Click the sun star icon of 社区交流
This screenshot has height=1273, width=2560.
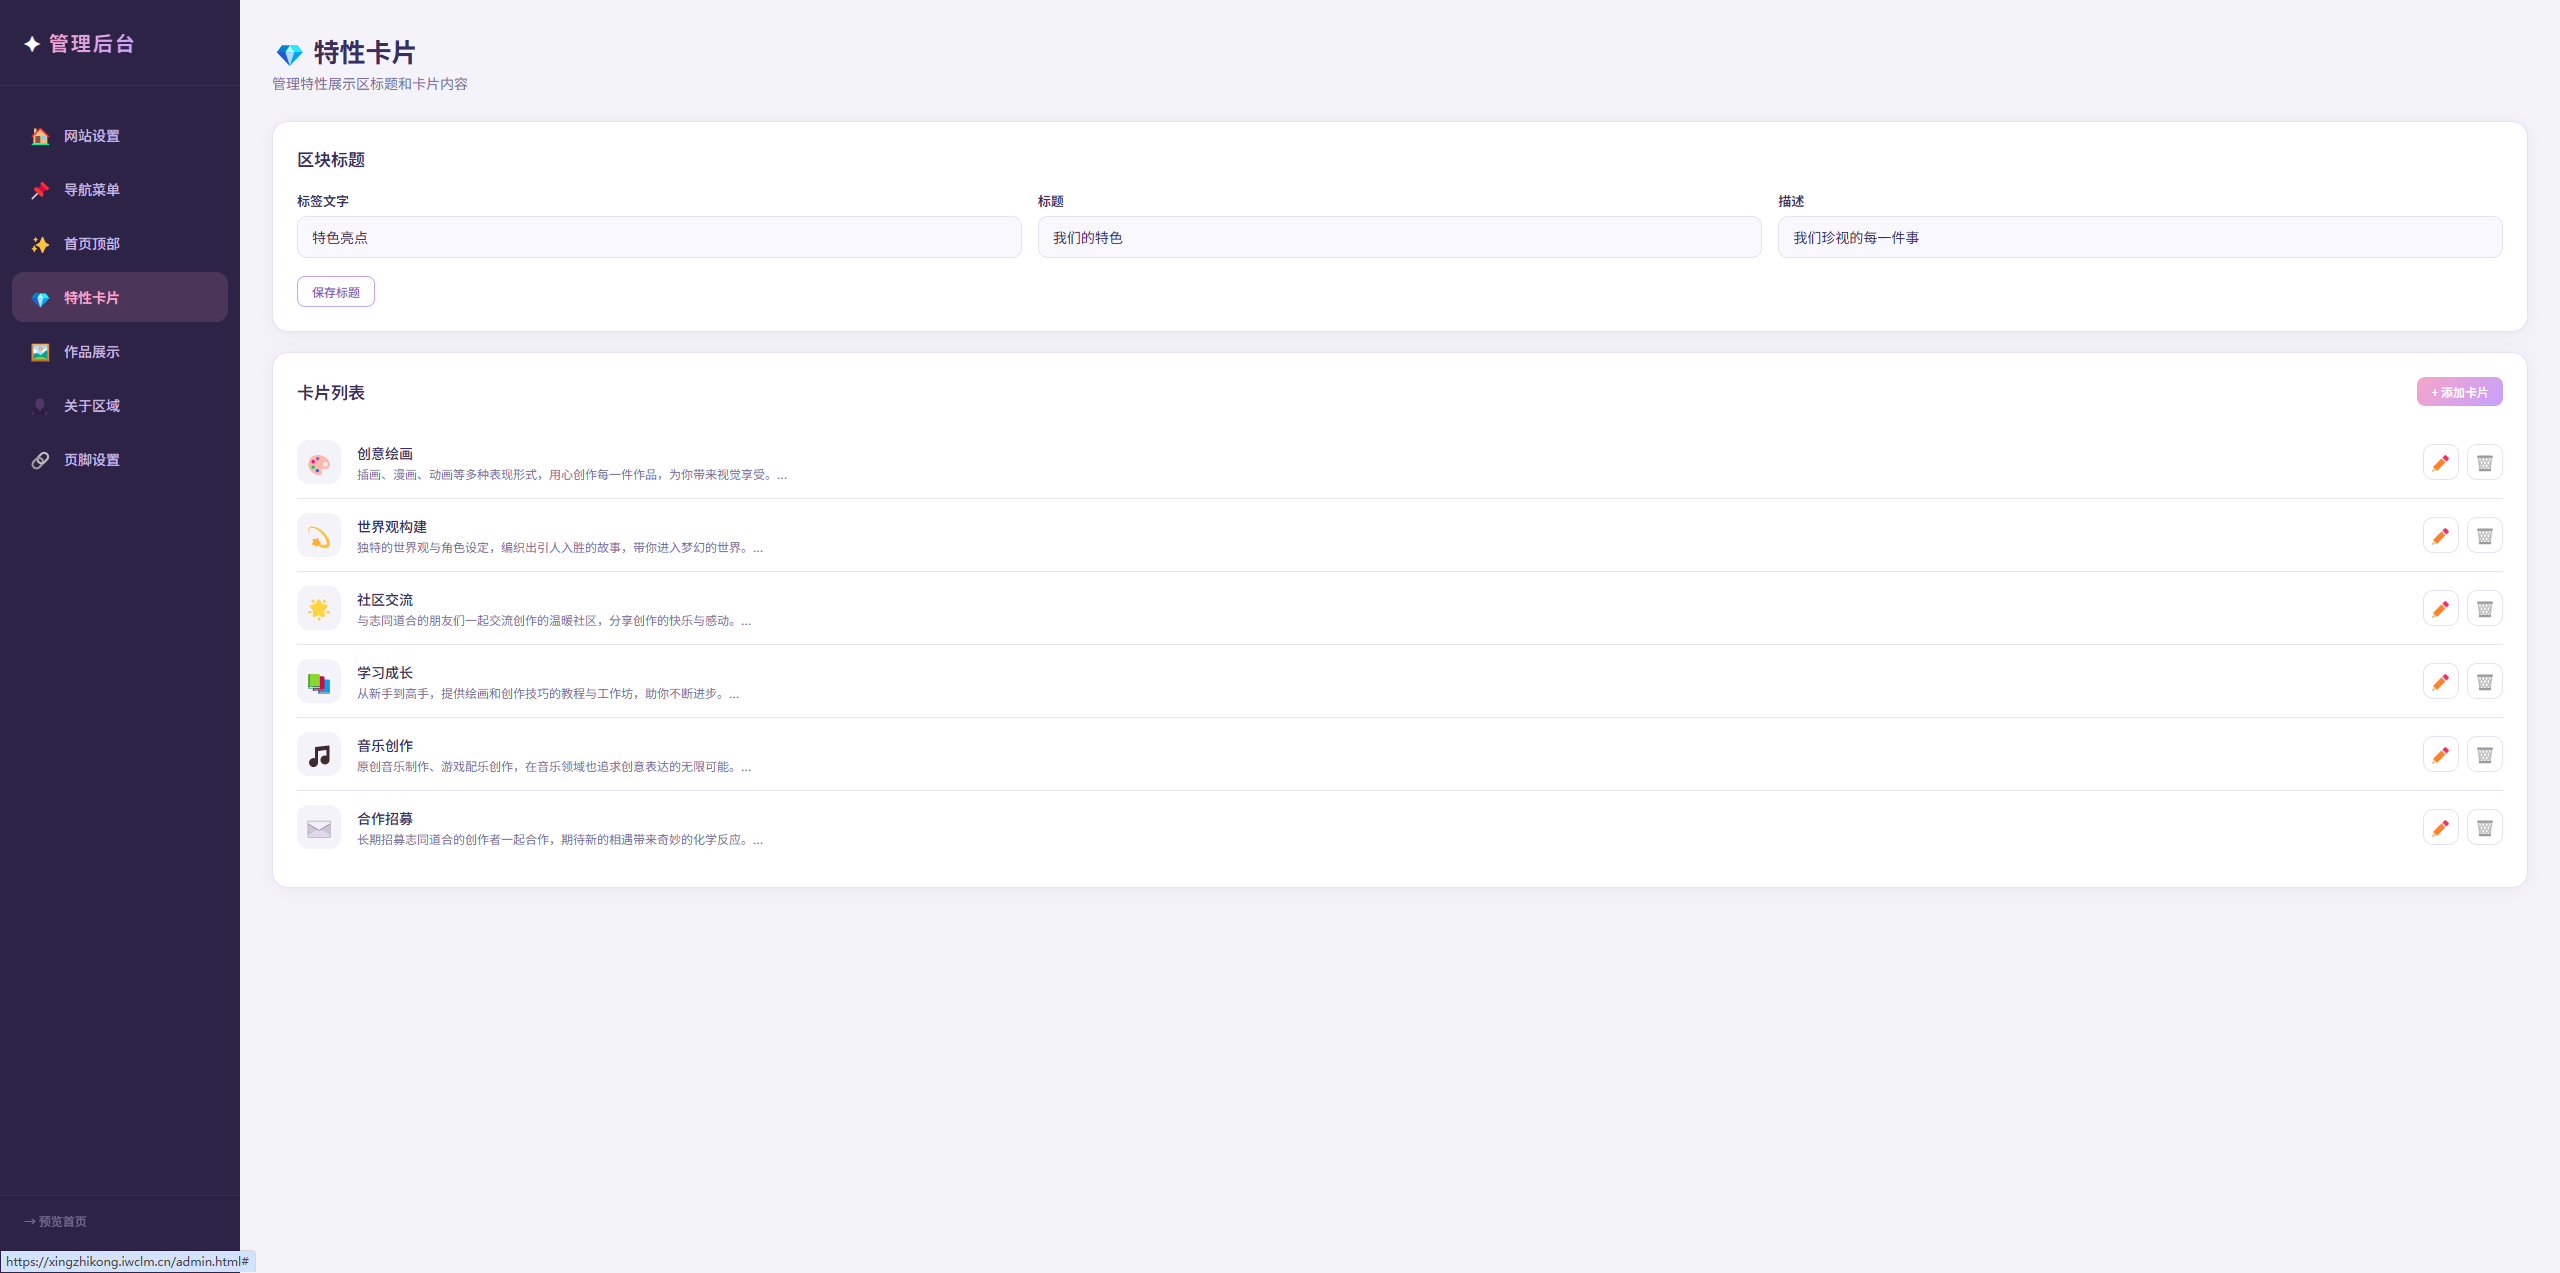click(x=319, y=609)
